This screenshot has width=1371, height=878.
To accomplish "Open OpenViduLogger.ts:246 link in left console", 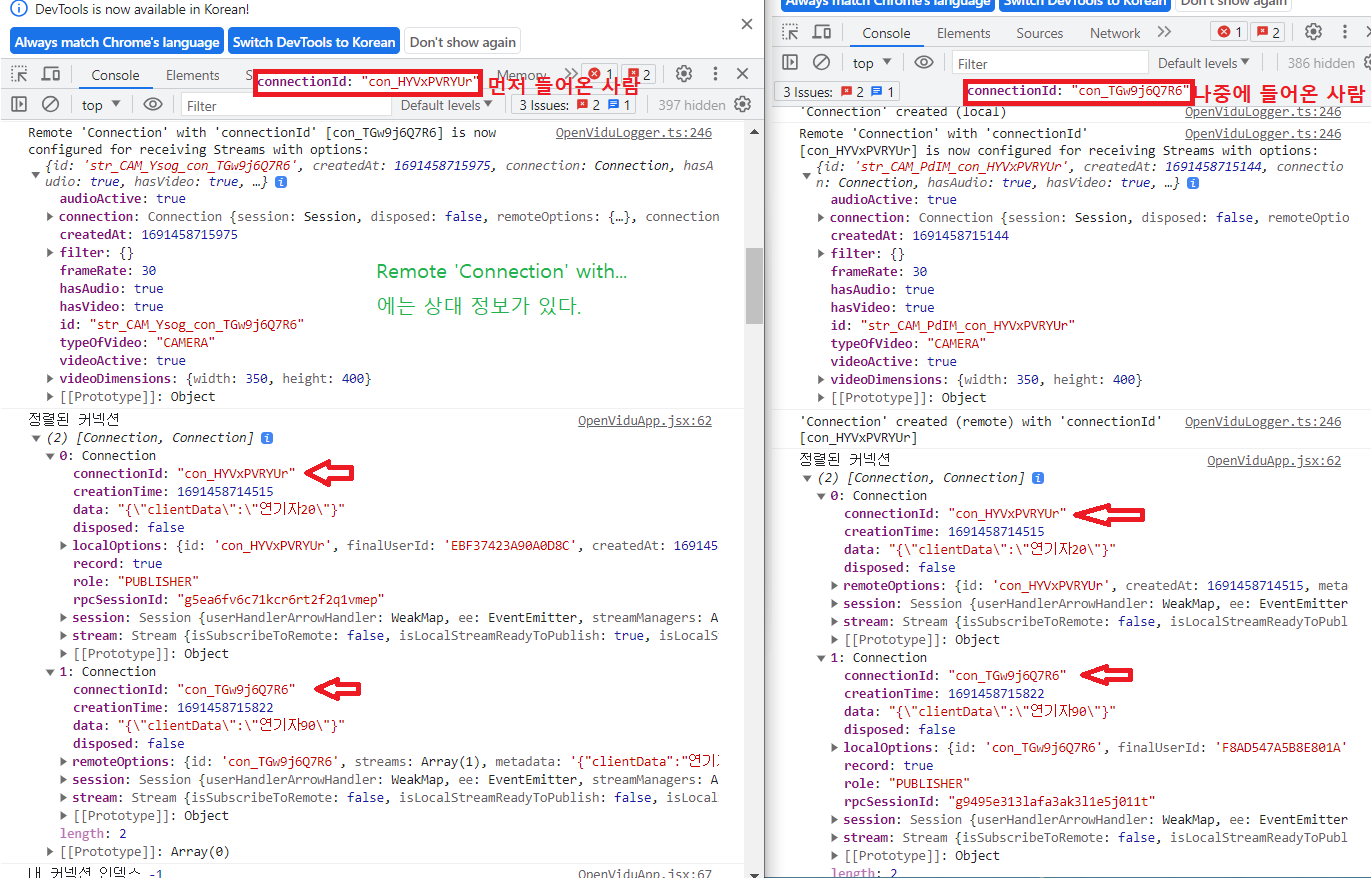I will pos(634,132).
